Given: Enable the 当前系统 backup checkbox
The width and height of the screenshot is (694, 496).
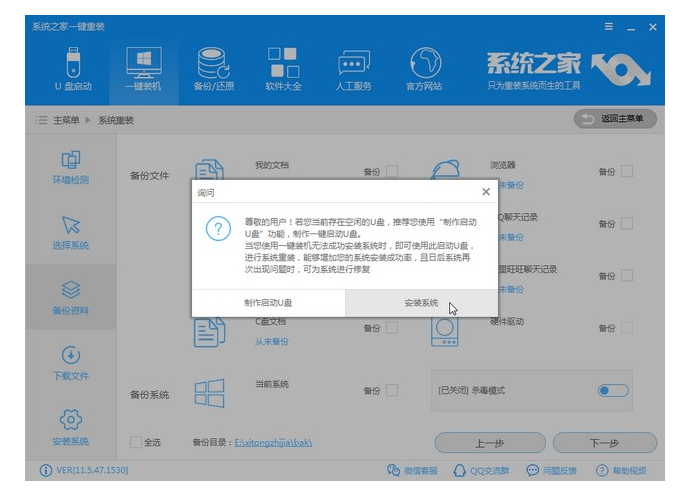Looking at the screenshot, I should coord(392,390).
